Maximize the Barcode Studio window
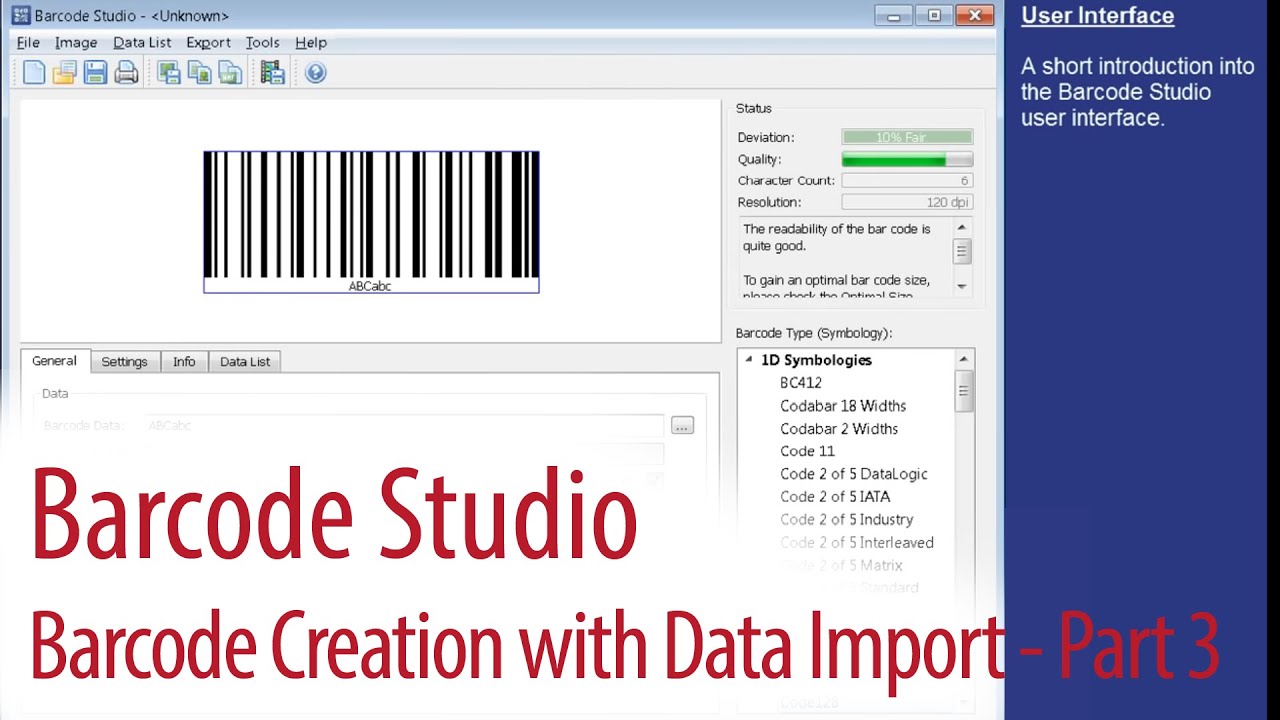The height and width of the screenshot is (720, 1280). click(x=934, y=15)
